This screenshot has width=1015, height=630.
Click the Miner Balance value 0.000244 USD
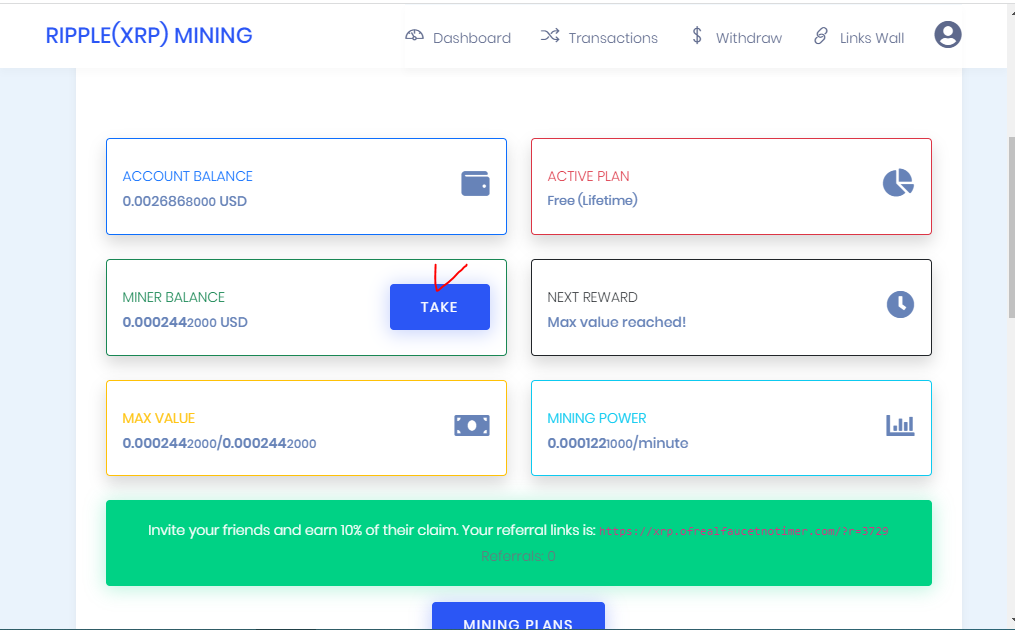click(185, 322)
